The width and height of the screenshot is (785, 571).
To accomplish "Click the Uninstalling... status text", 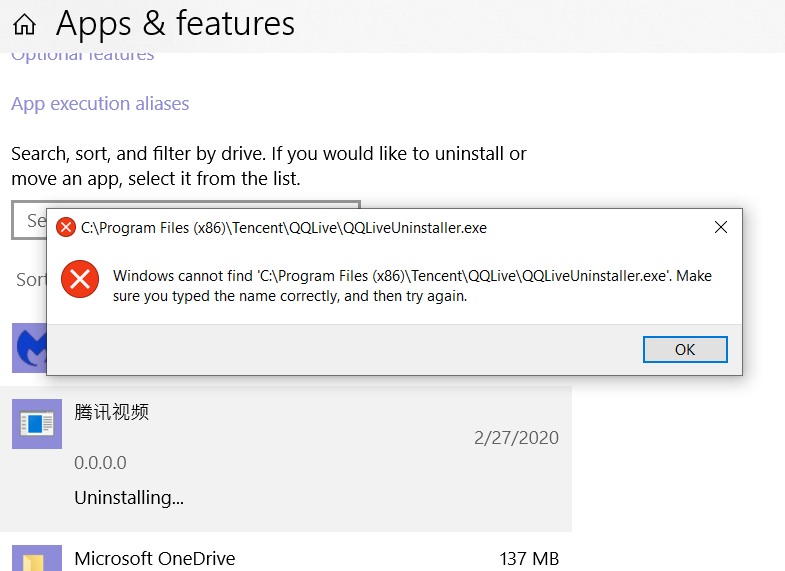I will click(x=129, y=497).
